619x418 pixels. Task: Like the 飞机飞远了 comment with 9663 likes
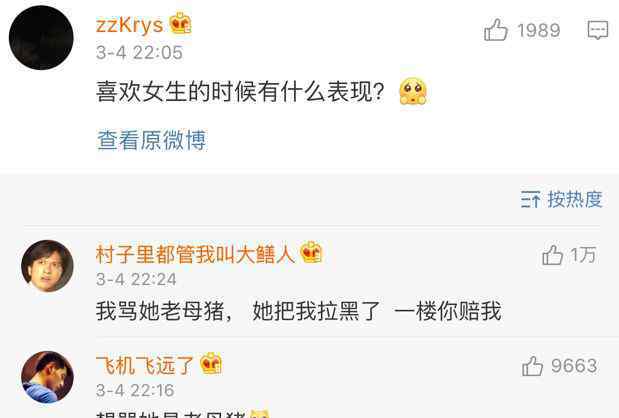point(532,366)
